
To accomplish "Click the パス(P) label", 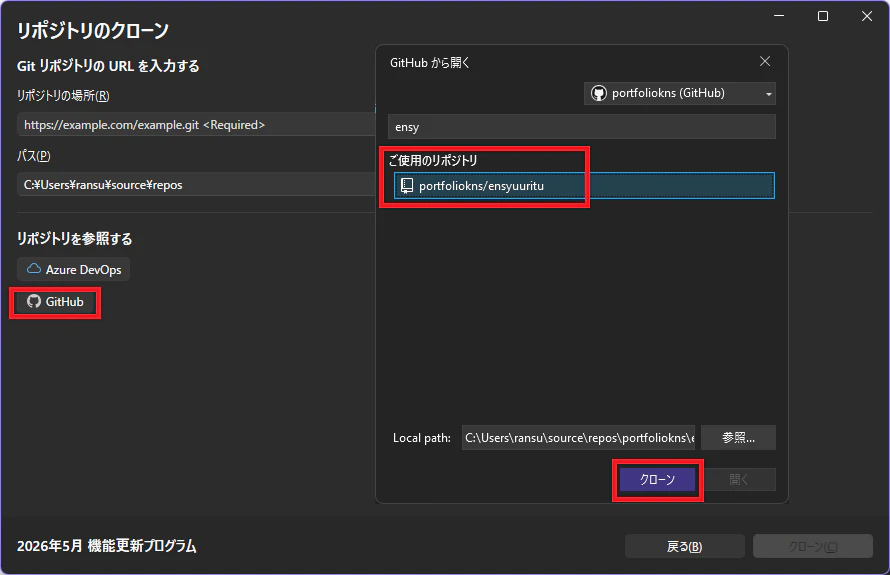I will coord(33,156).
